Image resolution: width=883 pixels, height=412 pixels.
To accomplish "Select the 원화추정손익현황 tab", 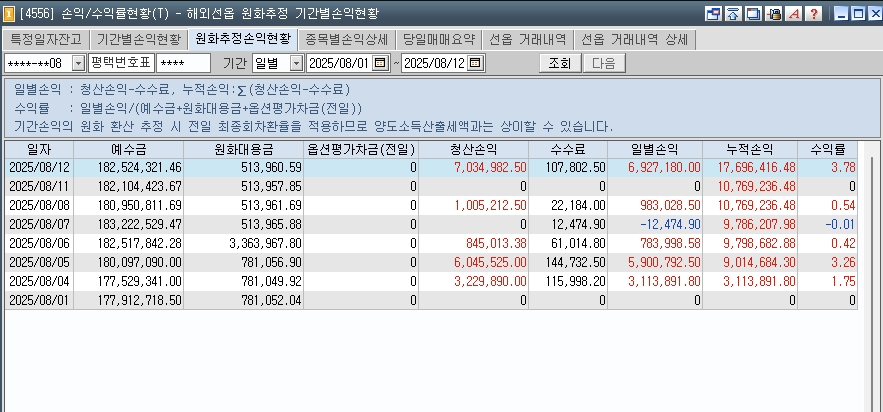I will coord(243,39).
